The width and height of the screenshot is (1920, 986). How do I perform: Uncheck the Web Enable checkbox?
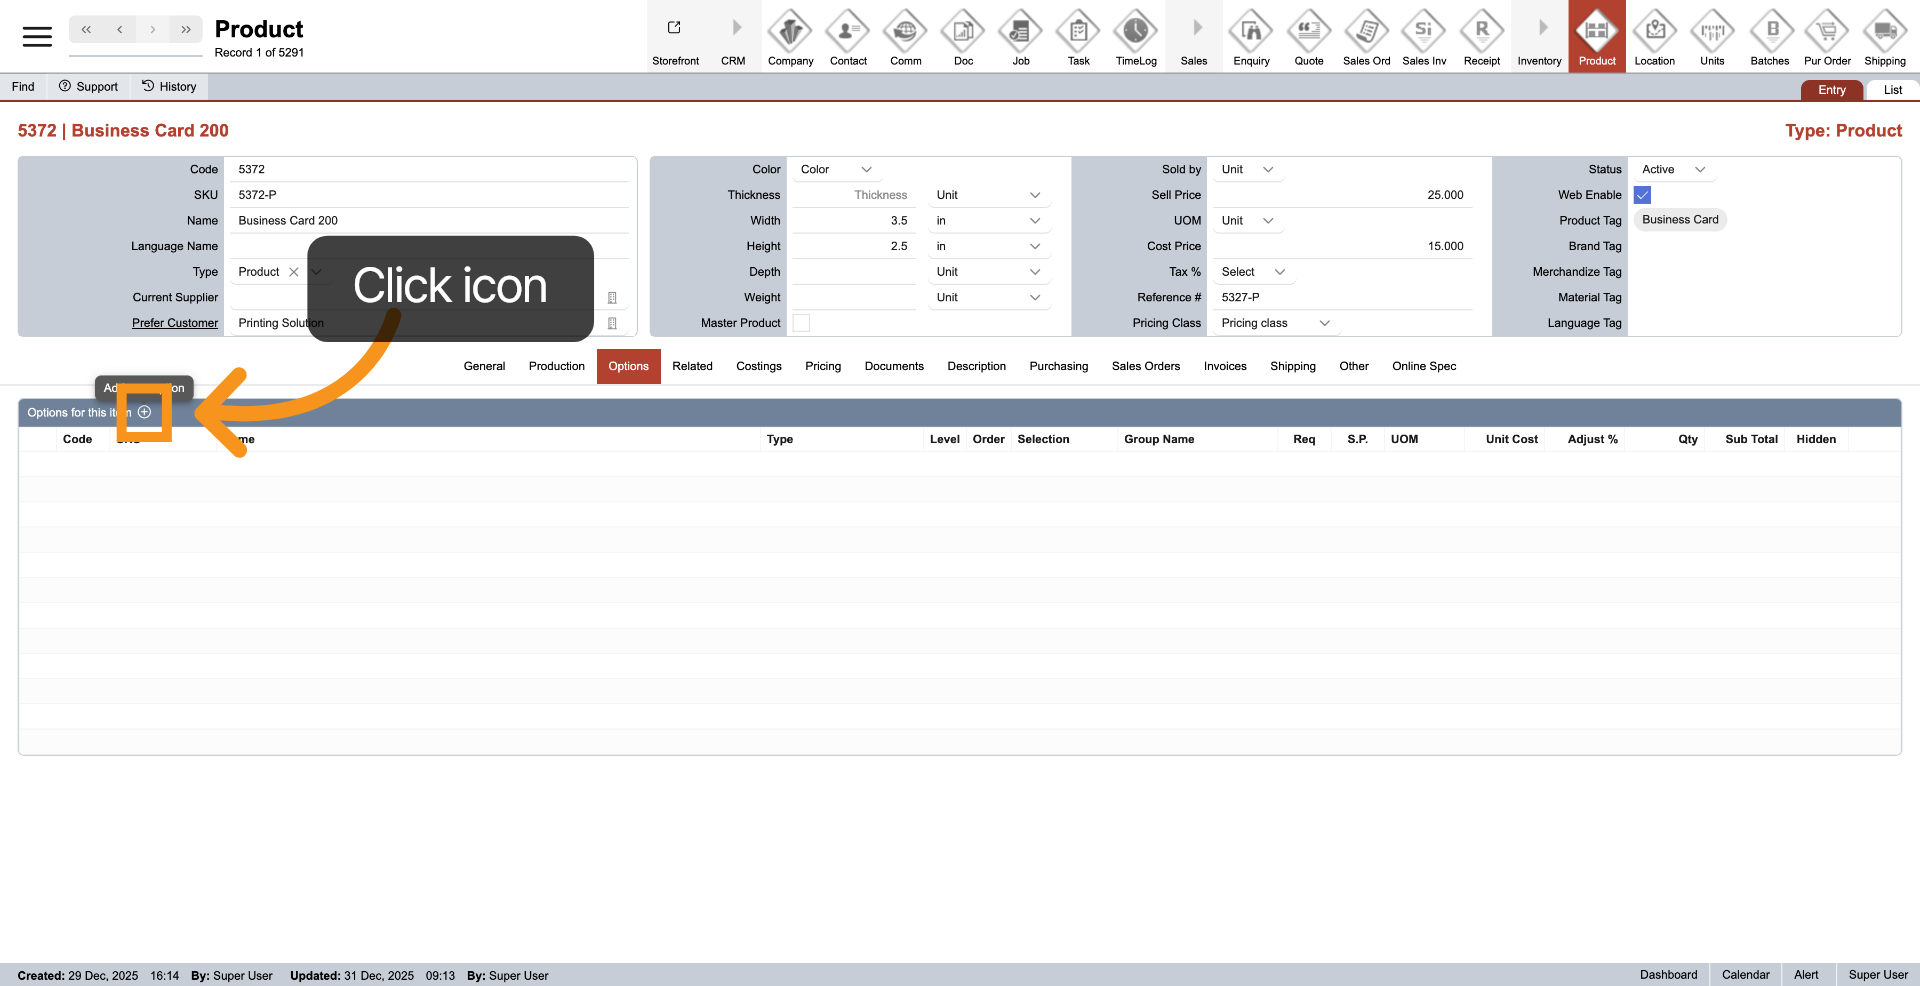click(1642, 195)
